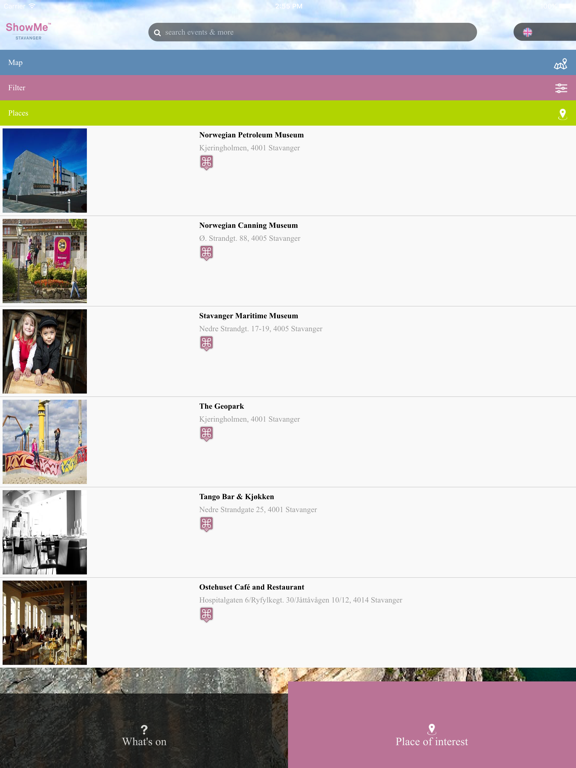576x768 pixels.
Task: Select address Hospitalgaten 6/Ryfylkegt. 30
Action: point(300,600)
